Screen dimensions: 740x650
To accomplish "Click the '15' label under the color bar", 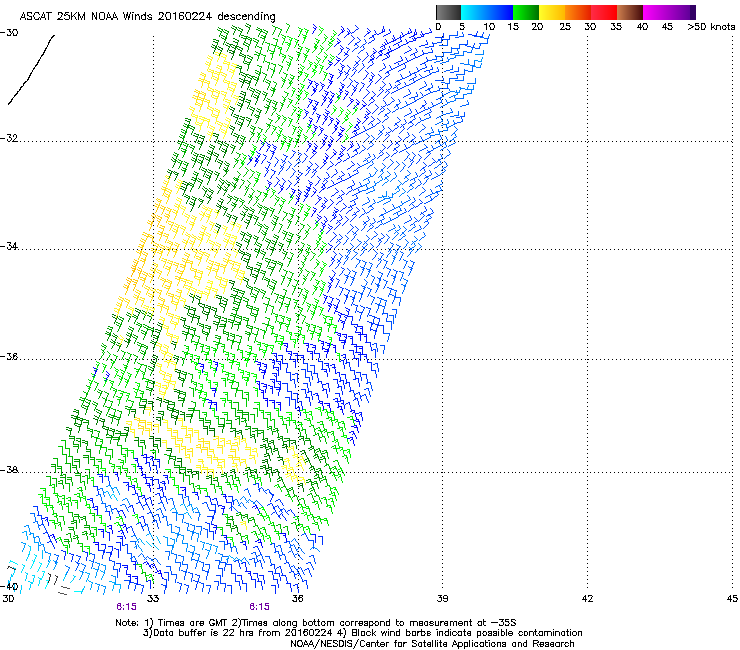I will pyautogui.click(x=513, y=27).
